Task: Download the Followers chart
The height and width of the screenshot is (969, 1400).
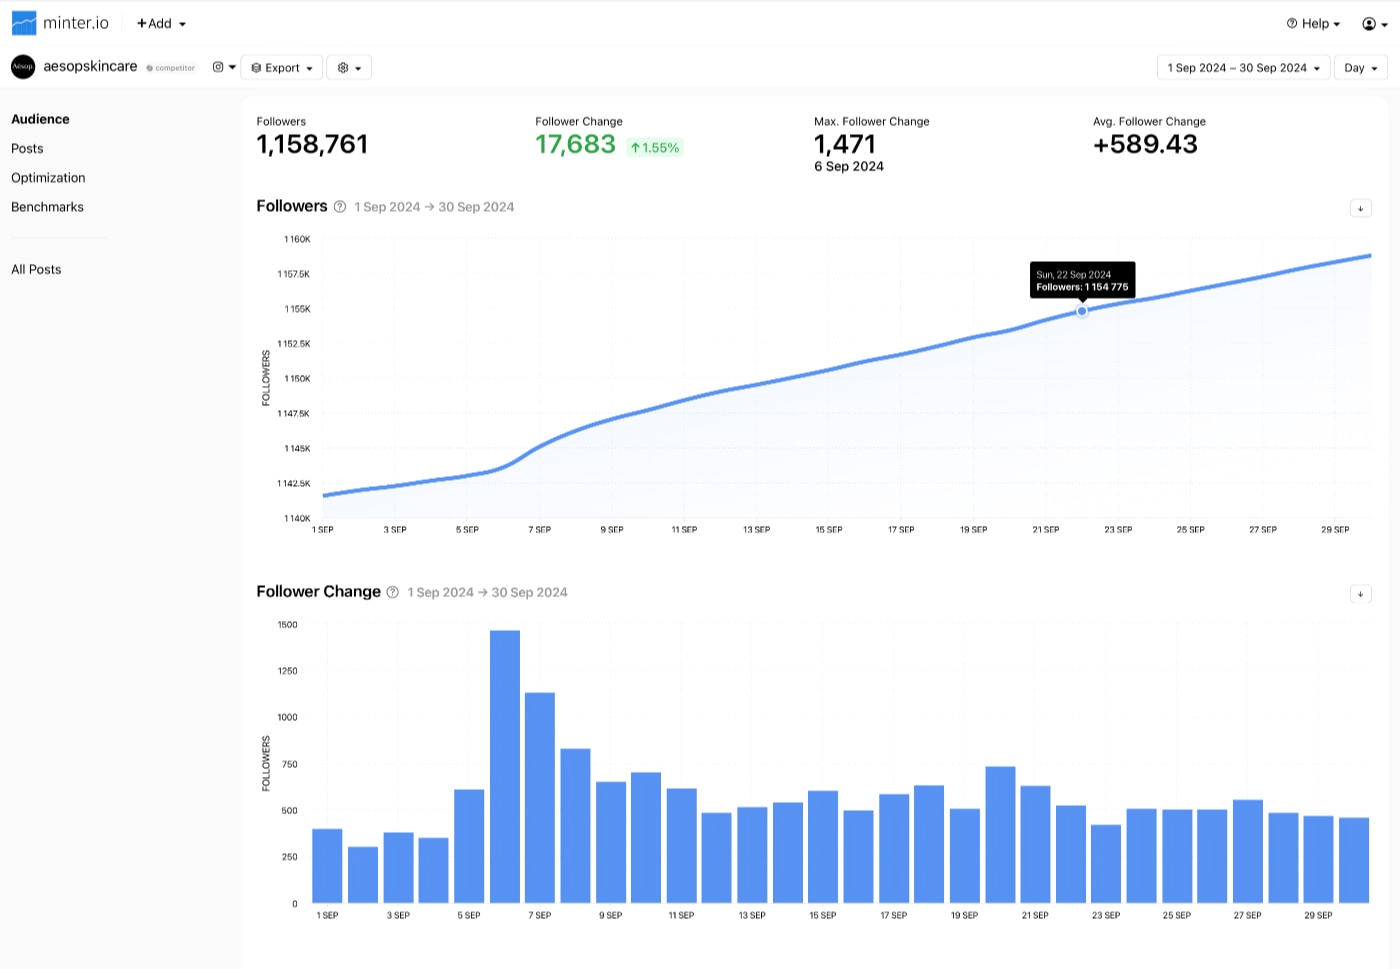Action: (1360, 208)
